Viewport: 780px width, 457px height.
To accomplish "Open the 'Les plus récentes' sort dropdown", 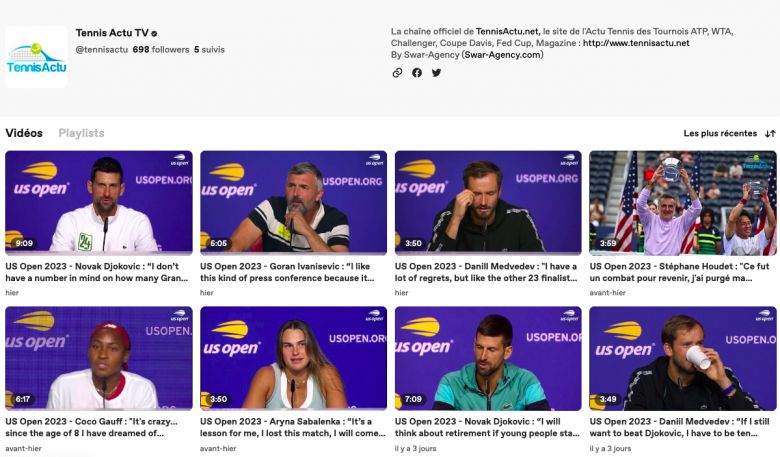I will 720,133.
